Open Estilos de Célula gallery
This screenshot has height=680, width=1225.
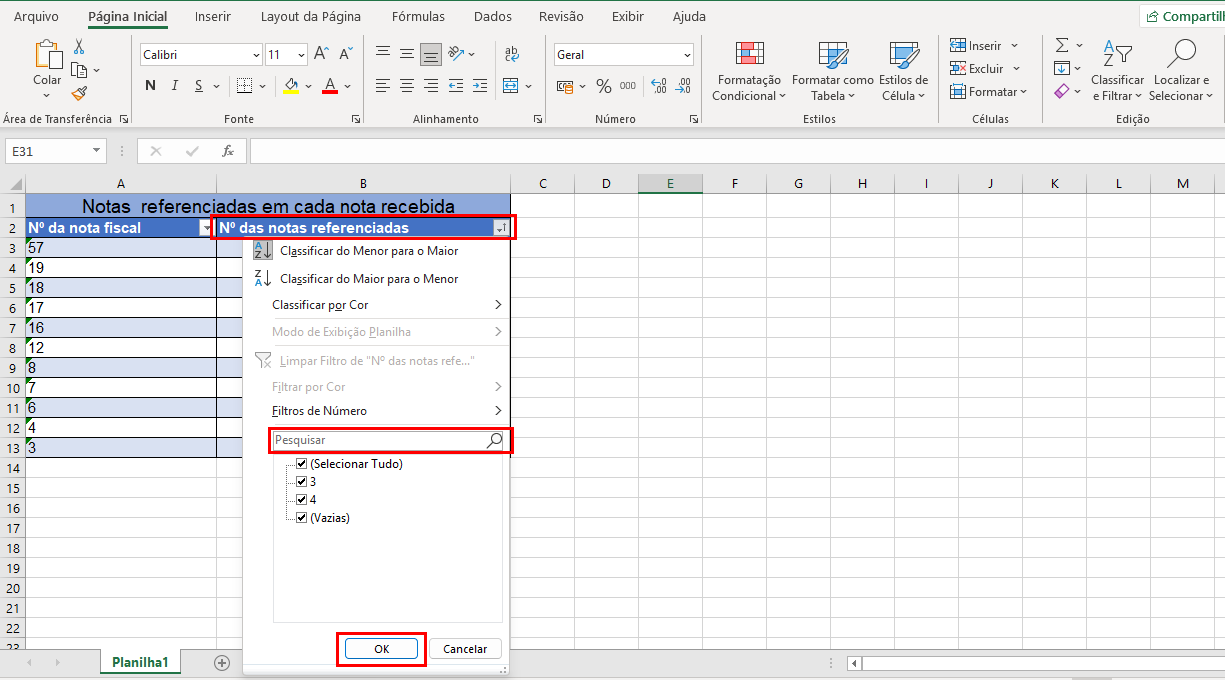(903, 71)
